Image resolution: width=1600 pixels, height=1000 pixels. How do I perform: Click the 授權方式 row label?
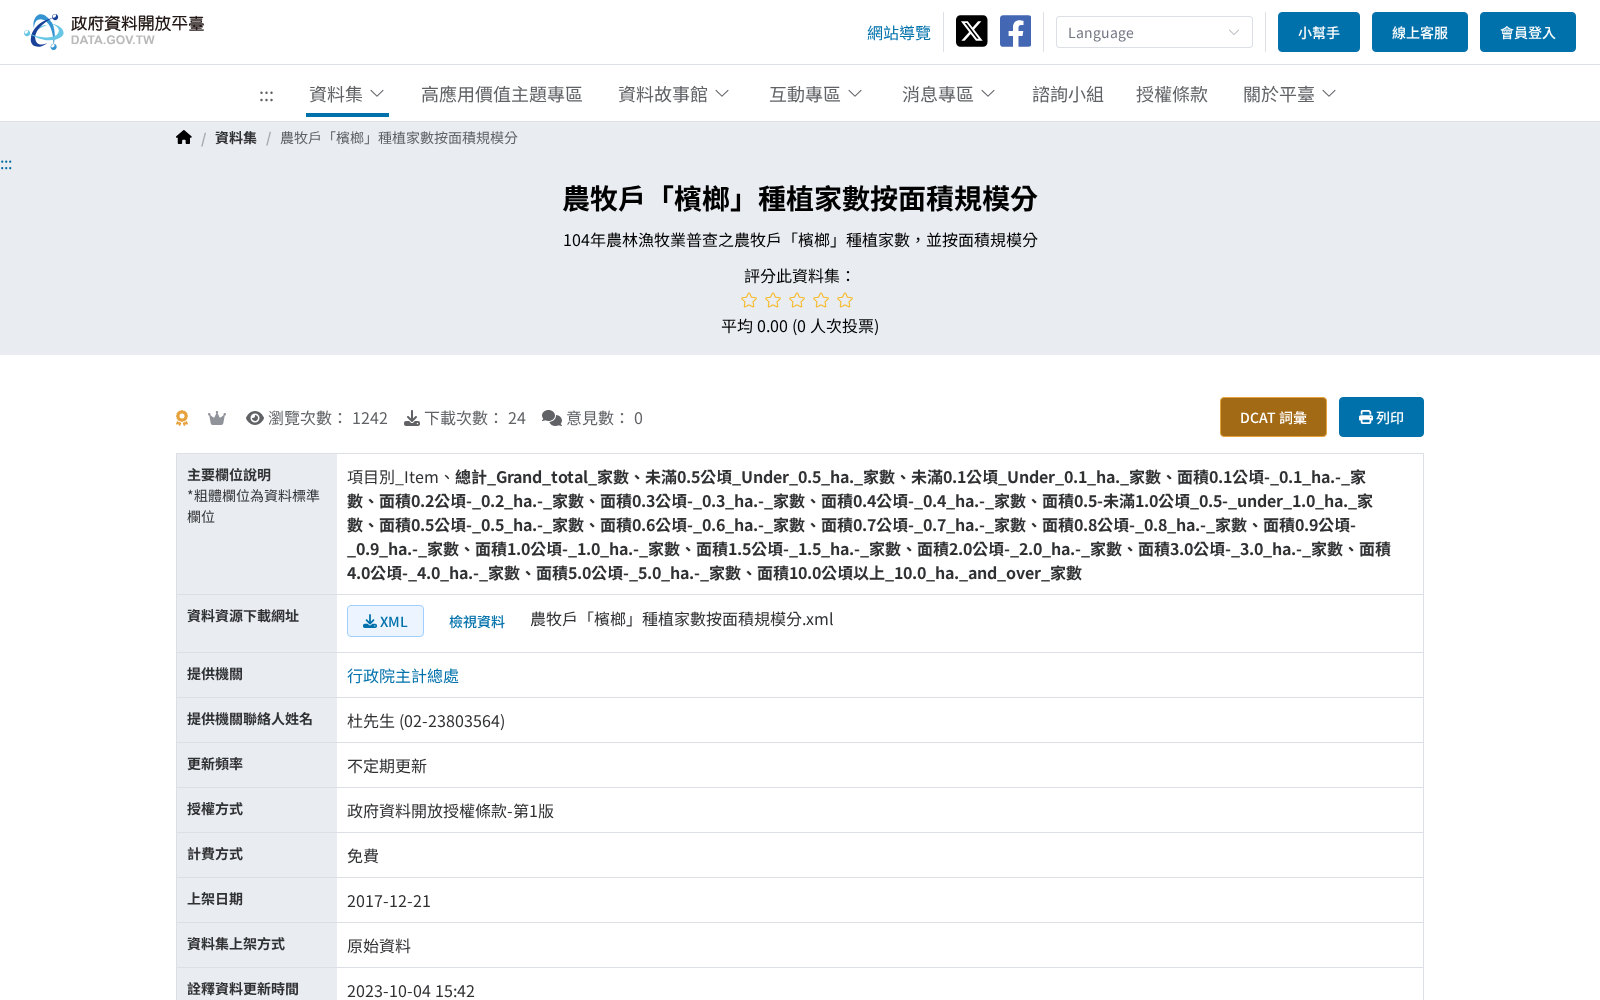pos(215,809)
